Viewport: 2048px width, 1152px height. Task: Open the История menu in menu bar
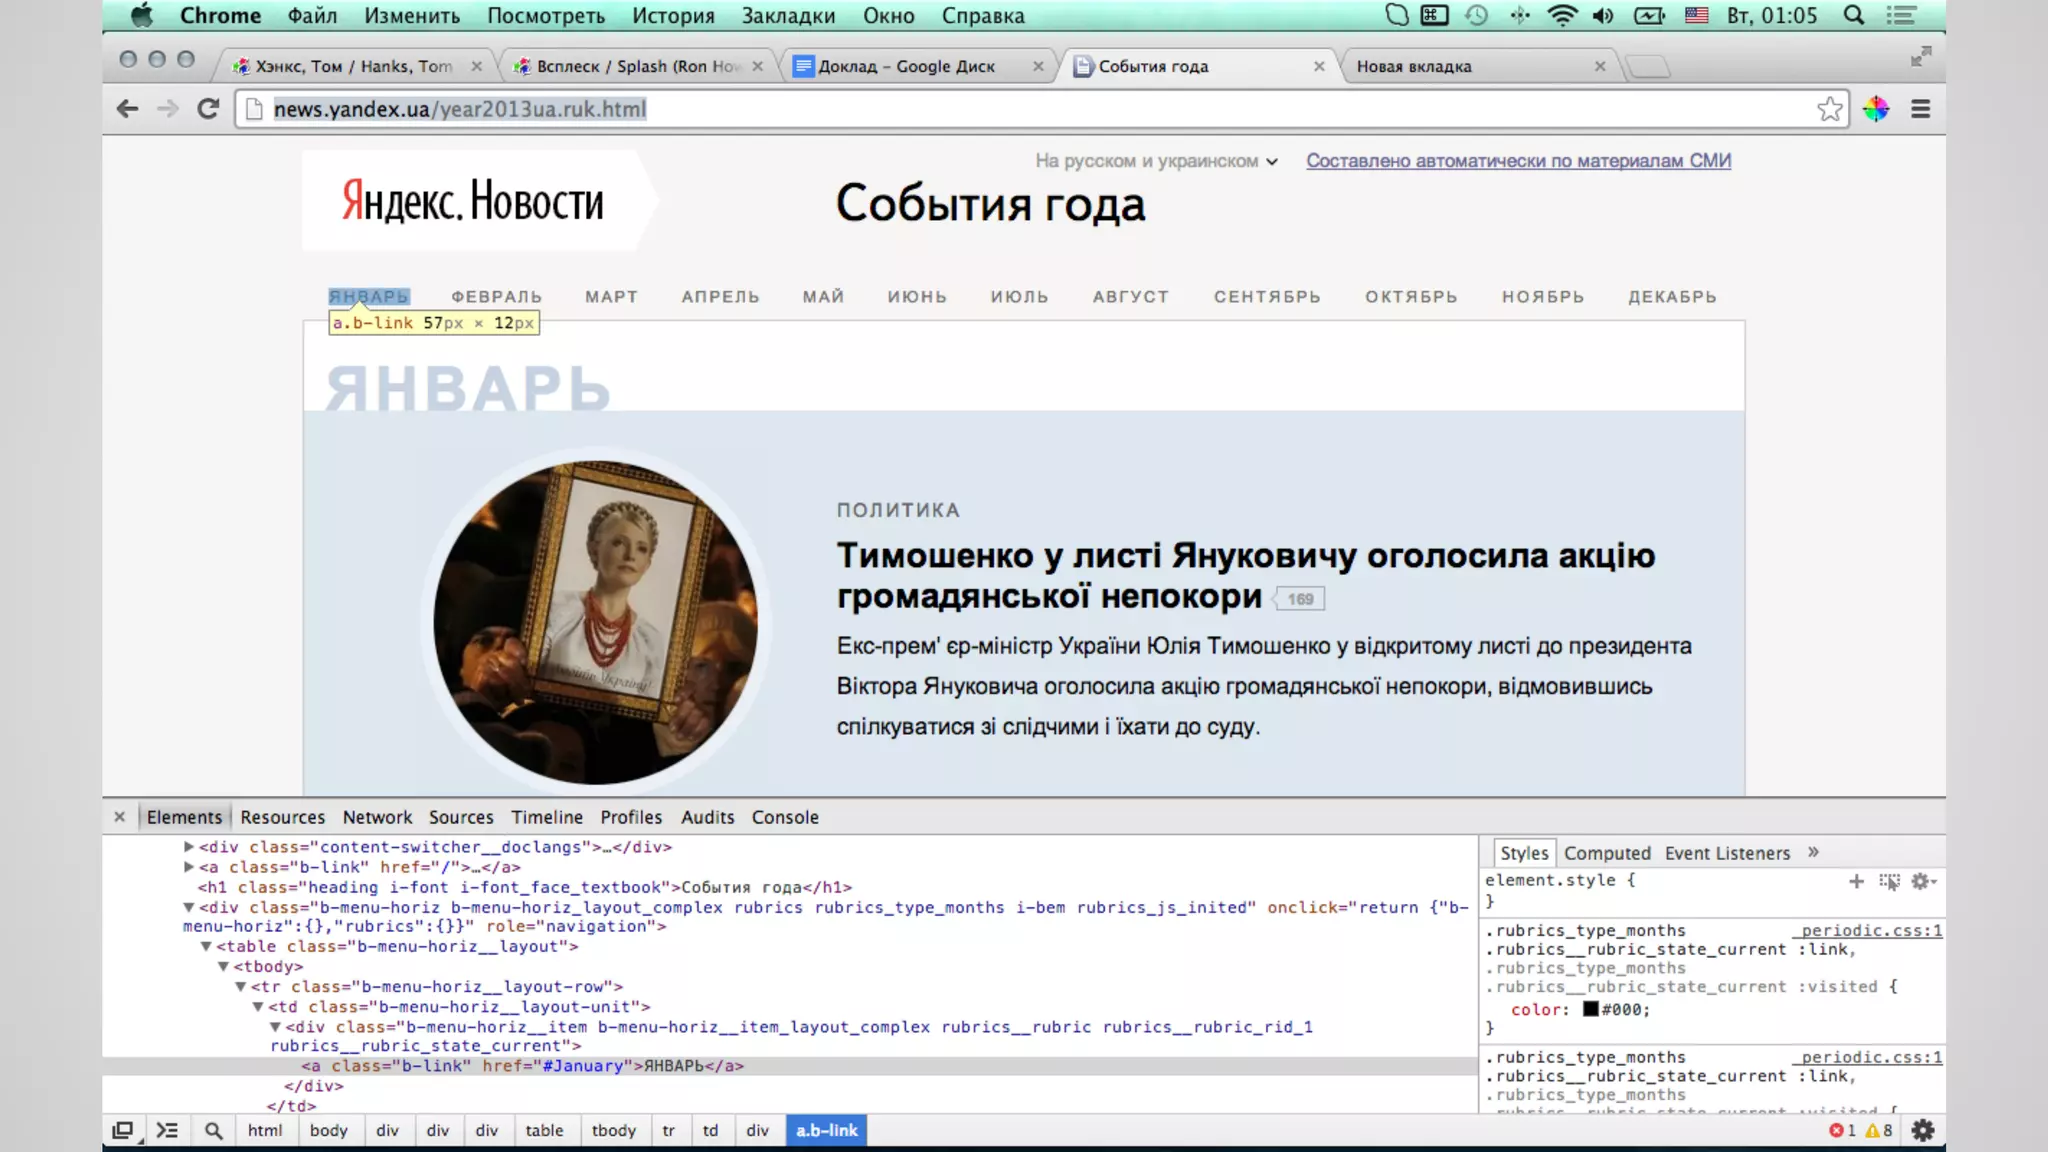pos(673,16)
